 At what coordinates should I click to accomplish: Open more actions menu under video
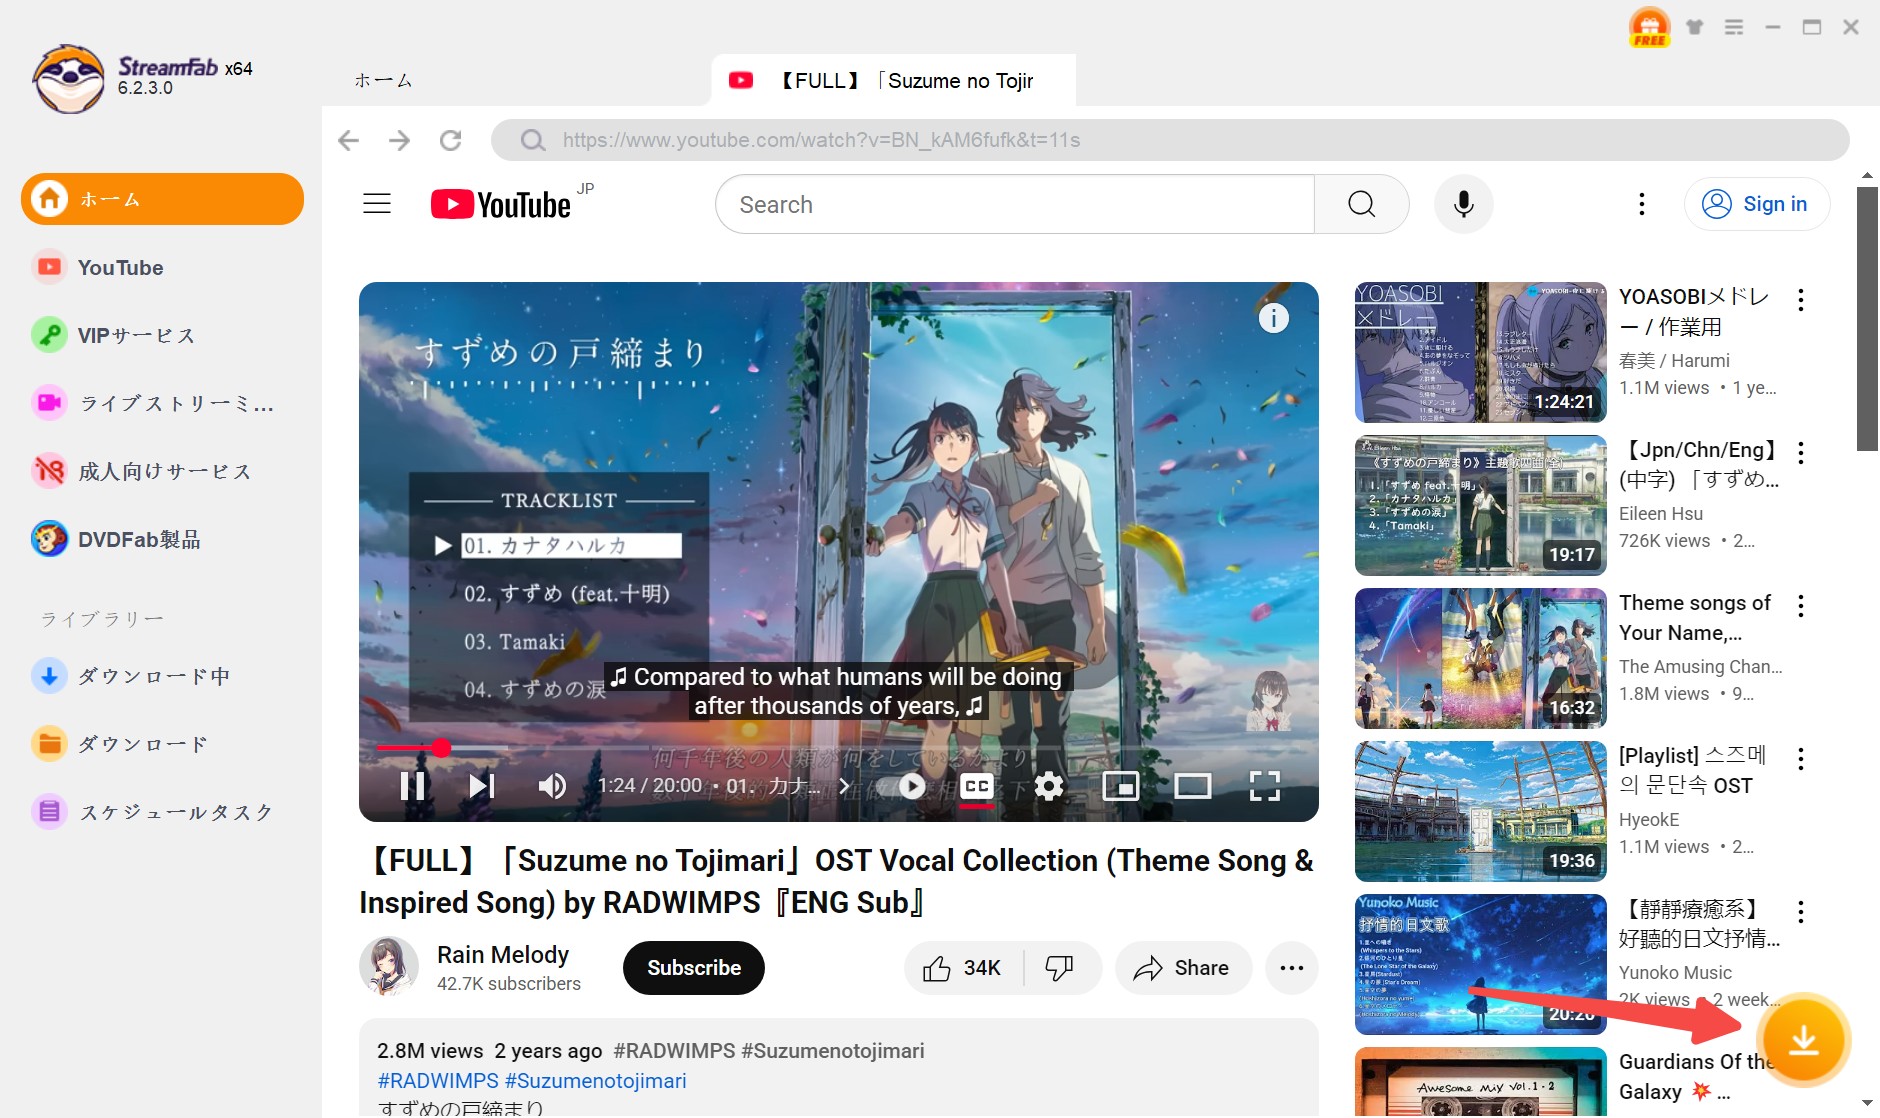(1292, 968)
